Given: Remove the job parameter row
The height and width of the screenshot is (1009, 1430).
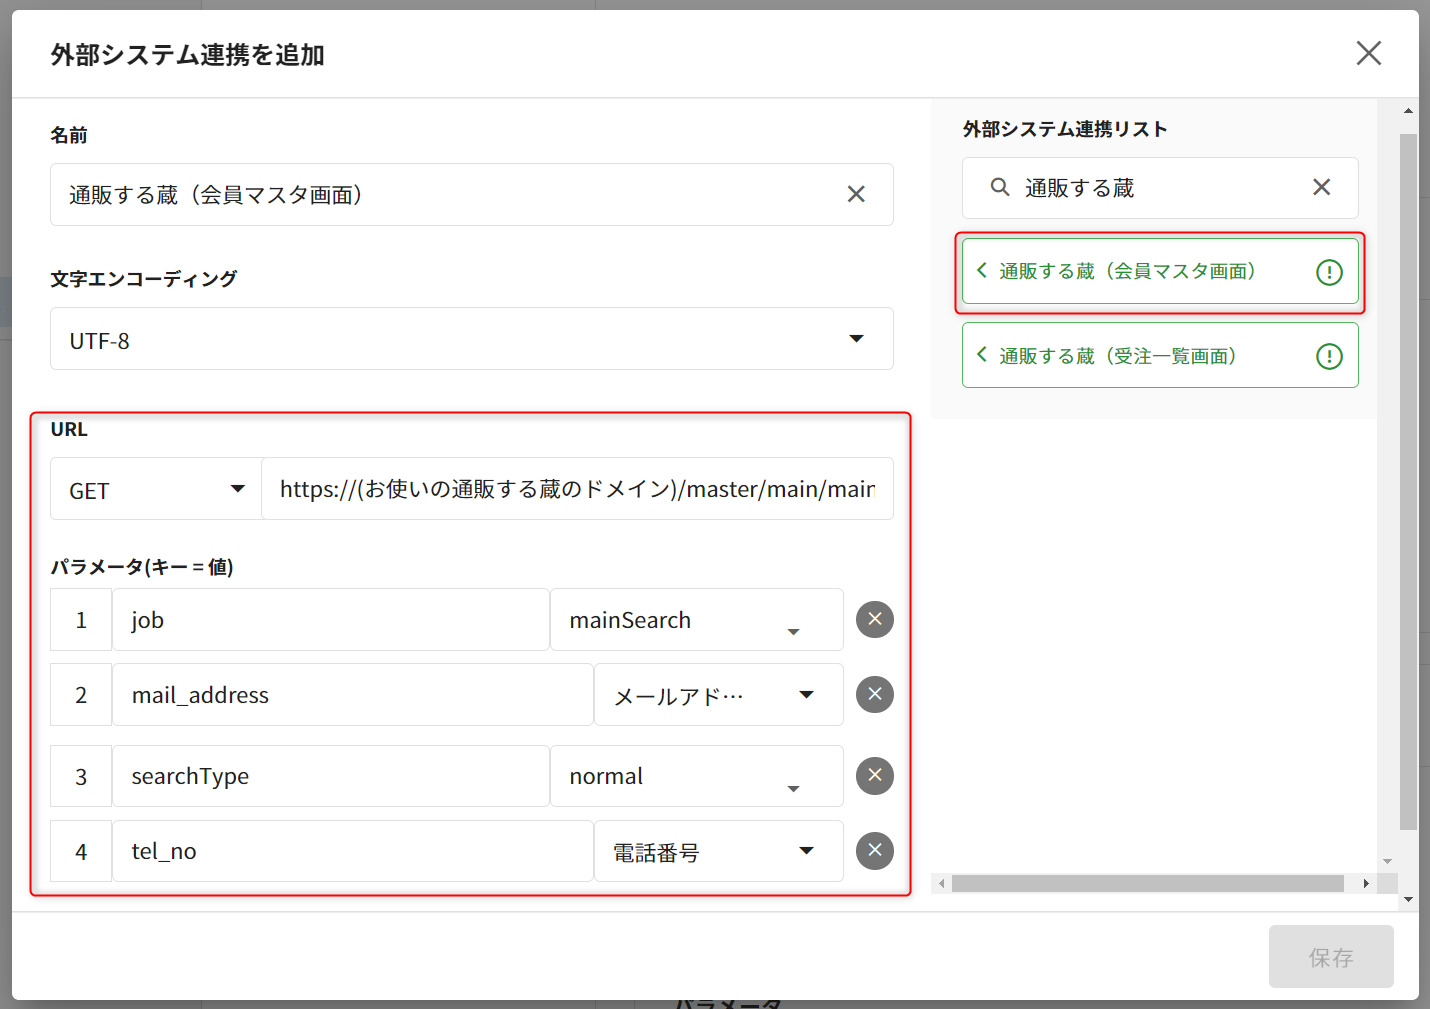Looking at the screenshot, I should click(874, 620).
